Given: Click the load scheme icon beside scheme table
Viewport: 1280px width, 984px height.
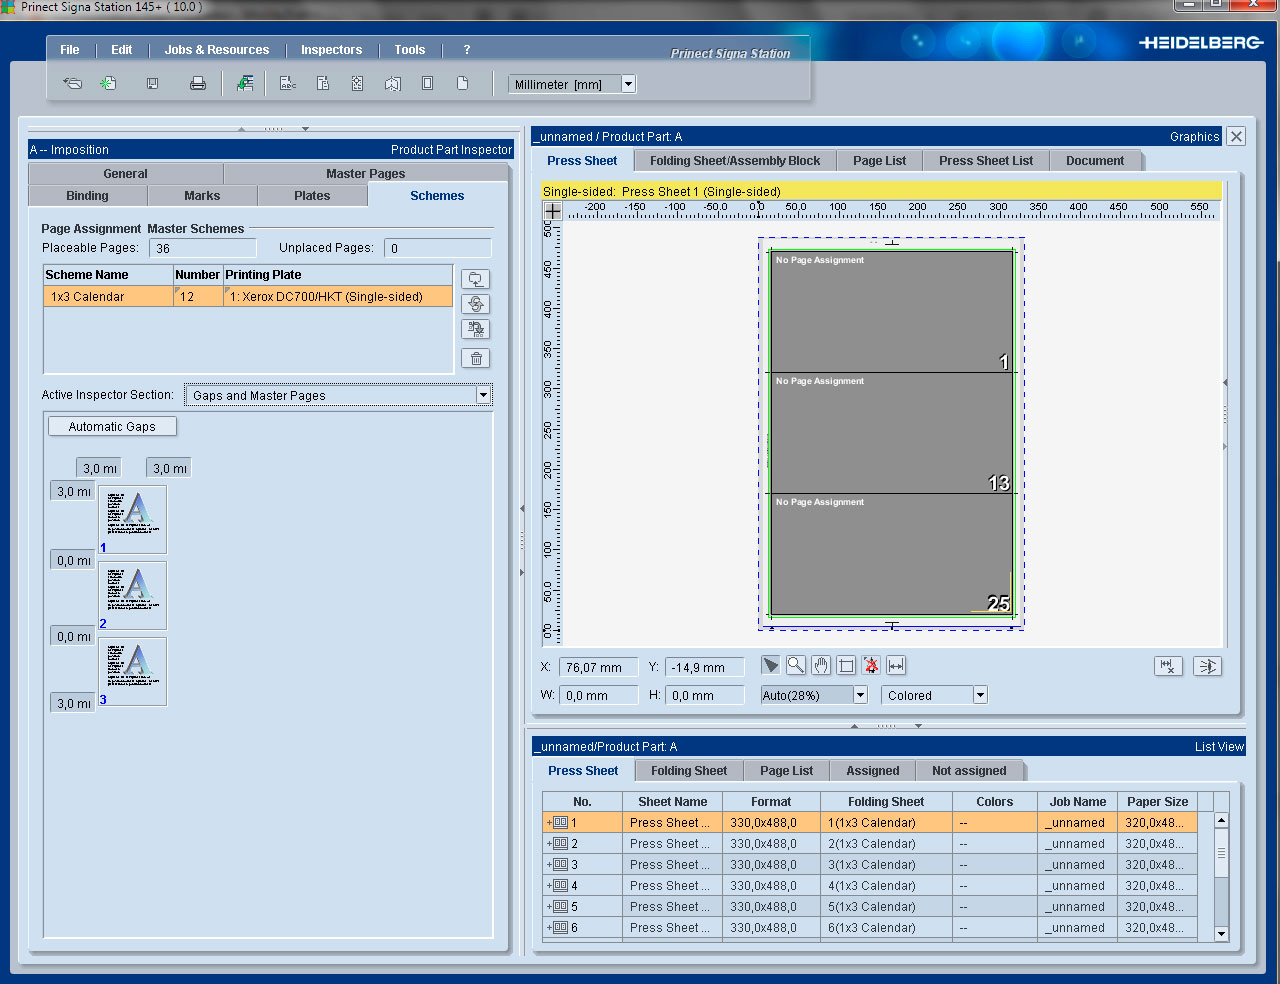Looking at the screenshot, I should [476, 279].
